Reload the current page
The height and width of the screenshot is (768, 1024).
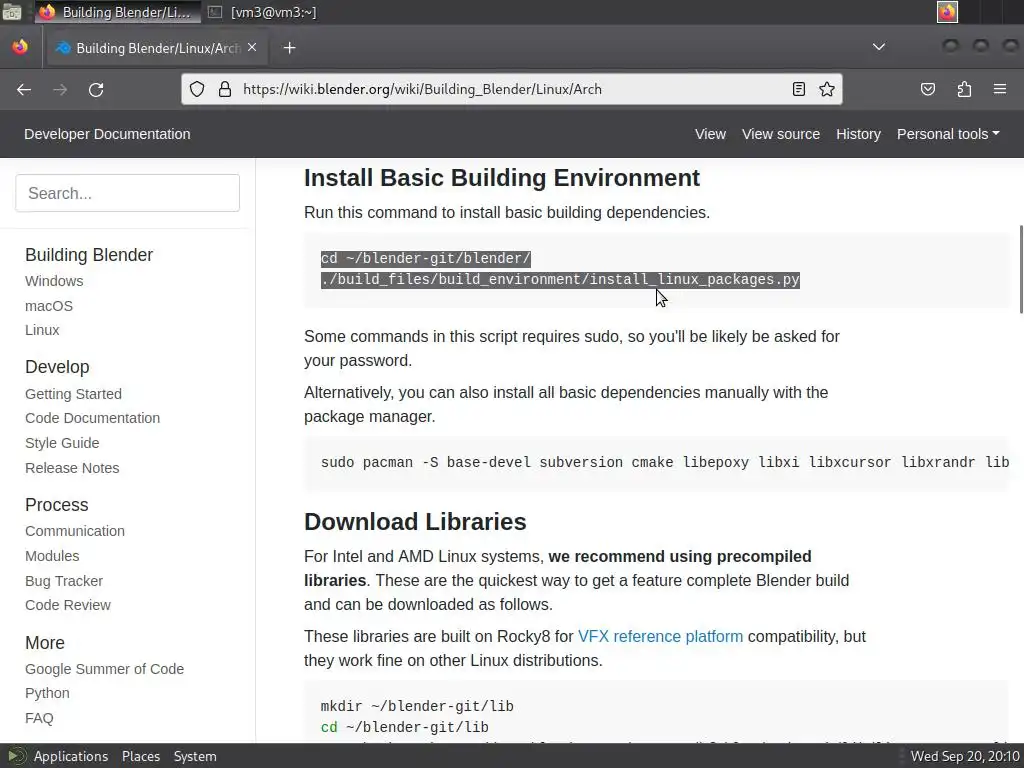point(96,89)
